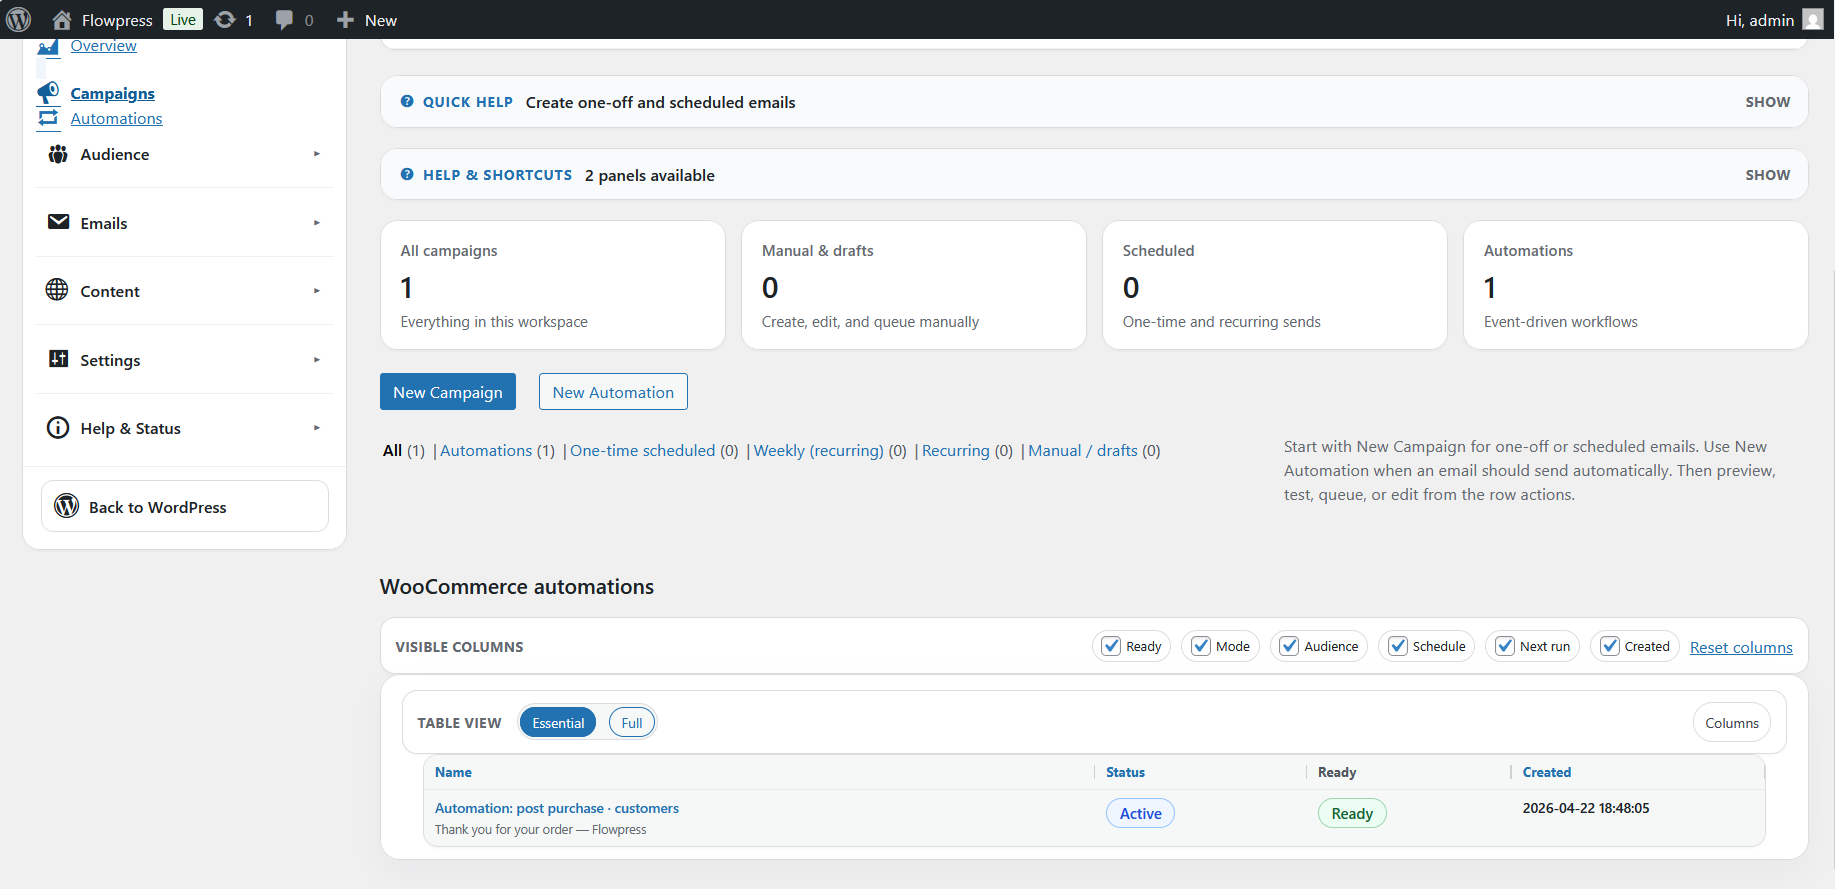Sort table by Created column
This screenshot has height=889, width=1835.
coord(1547,772)
